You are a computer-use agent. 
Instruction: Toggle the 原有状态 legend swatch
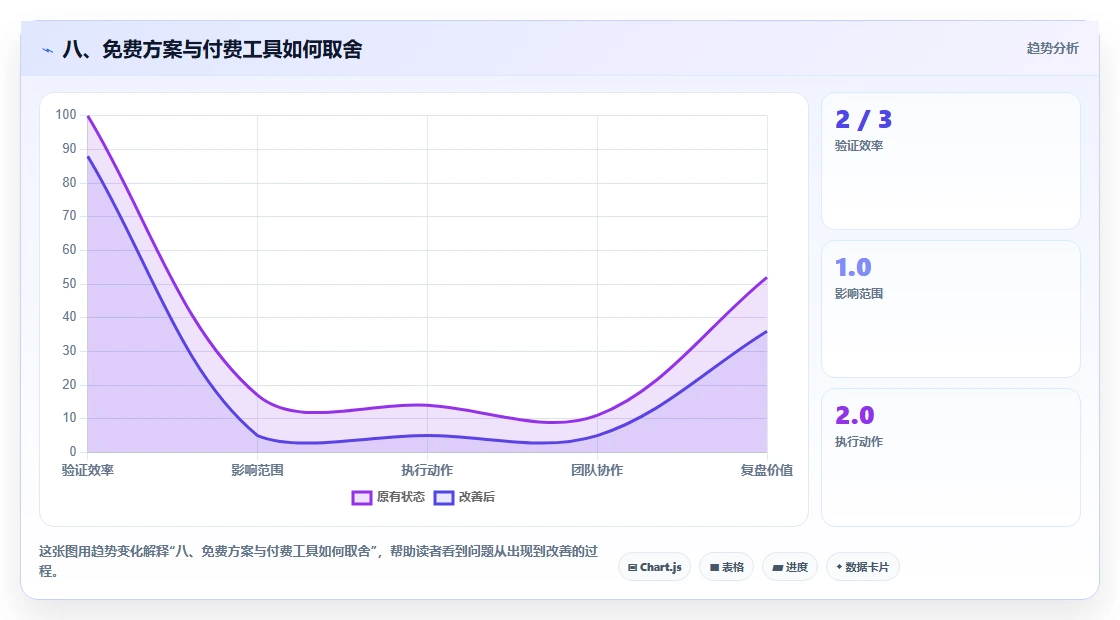point(361,497)
